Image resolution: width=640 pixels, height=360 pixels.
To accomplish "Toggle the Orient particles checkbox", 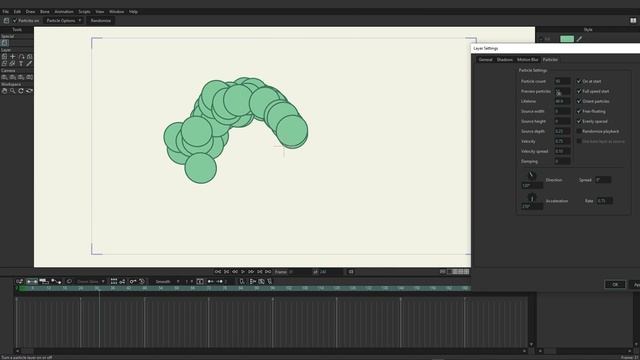I will coord(579,101).
